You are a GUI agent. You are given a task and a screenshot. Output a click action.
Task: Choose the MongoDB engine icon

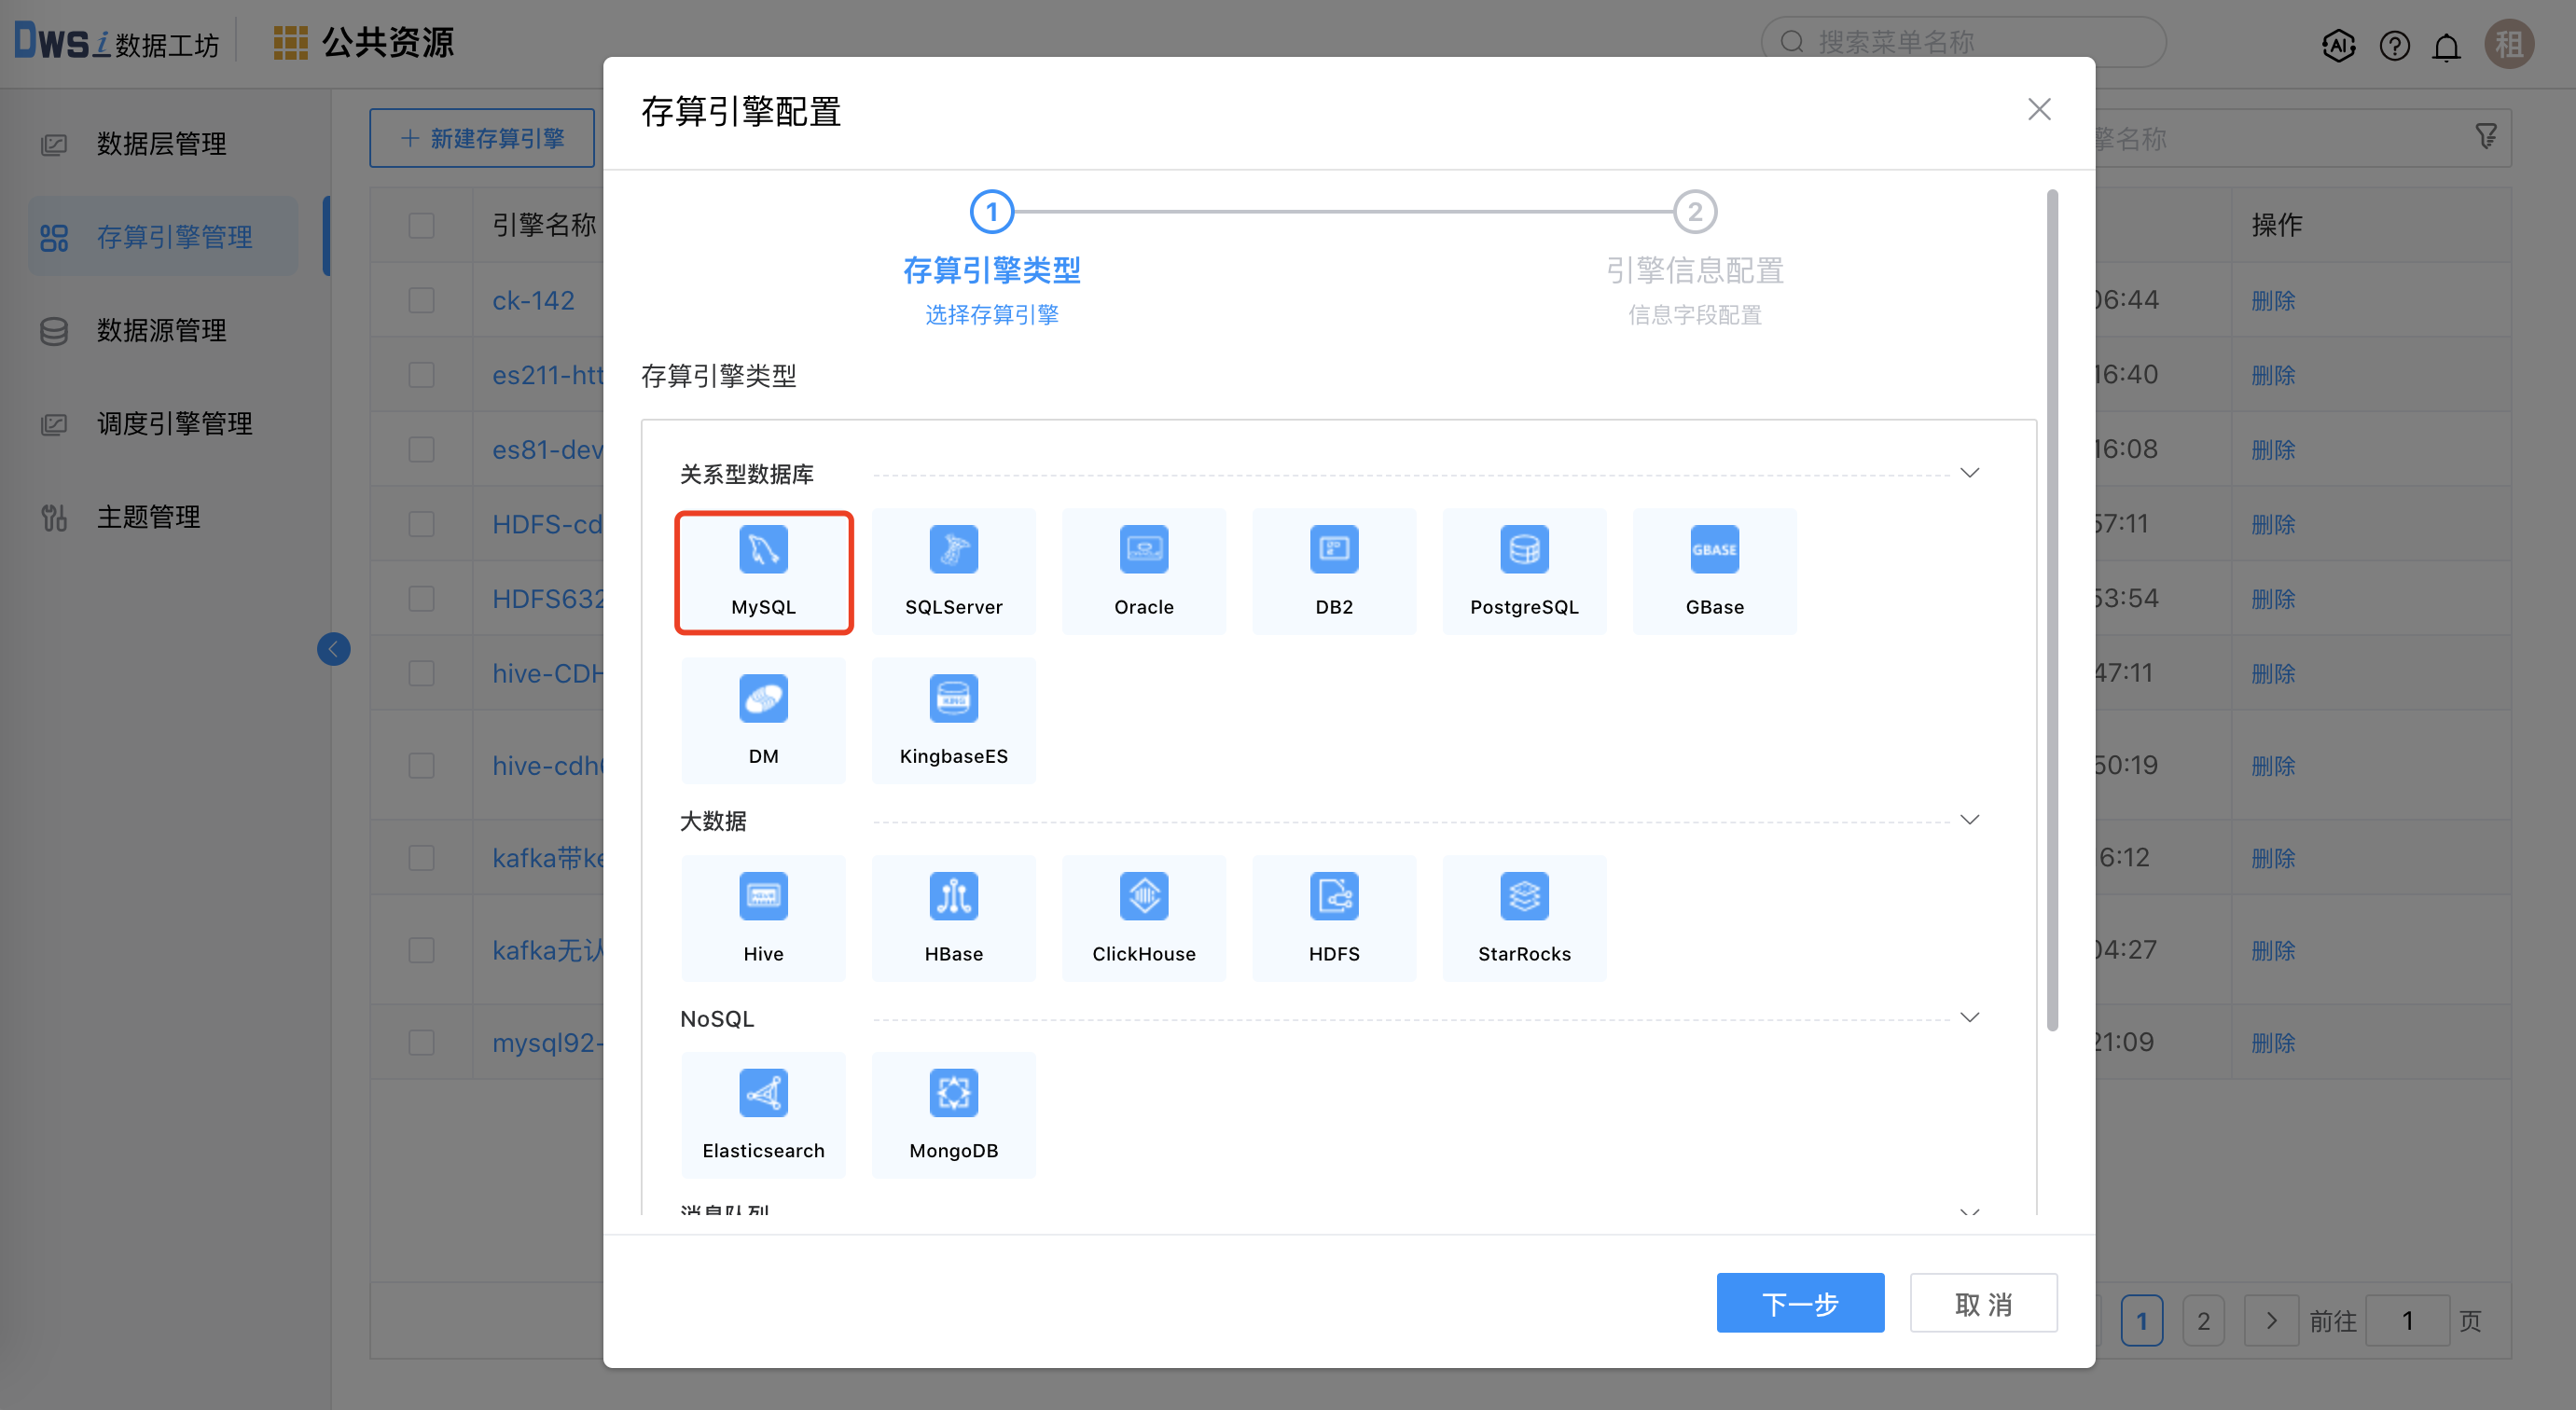tap(953, 1114)
